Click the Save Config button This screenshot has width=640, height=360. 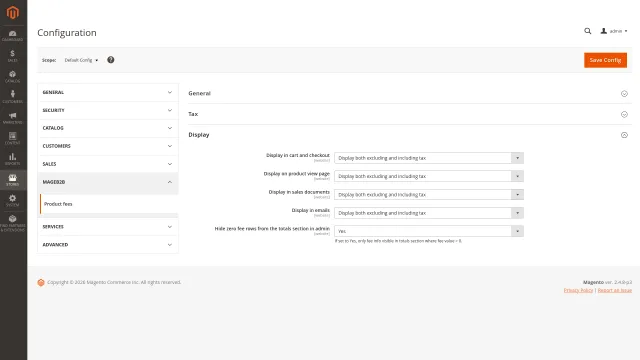pyautogui.click(x=605, y=60)
